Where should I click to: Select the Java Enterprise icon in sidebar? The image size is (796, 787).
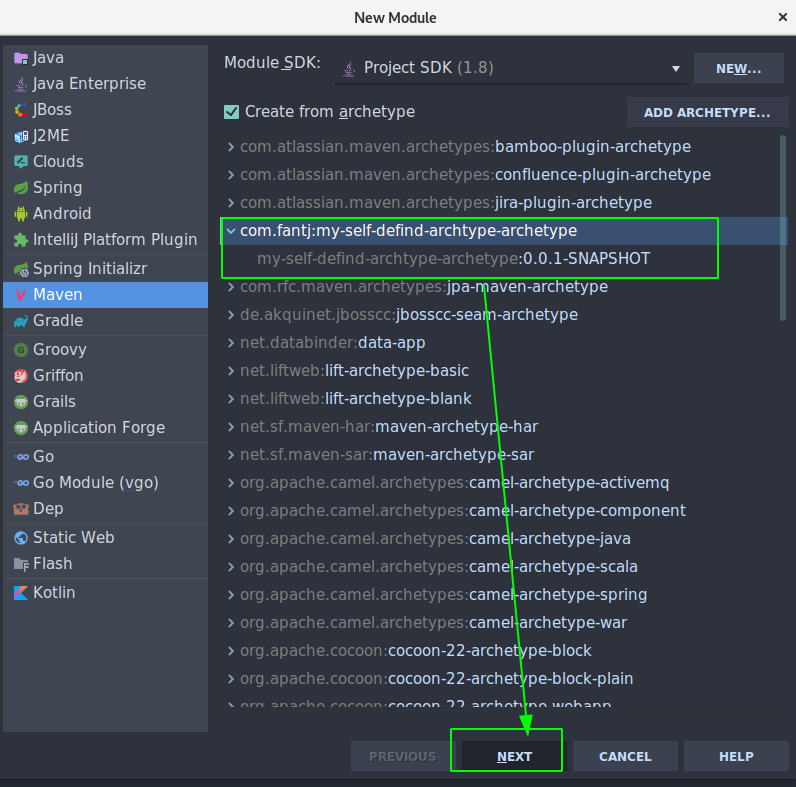[21, 84]
